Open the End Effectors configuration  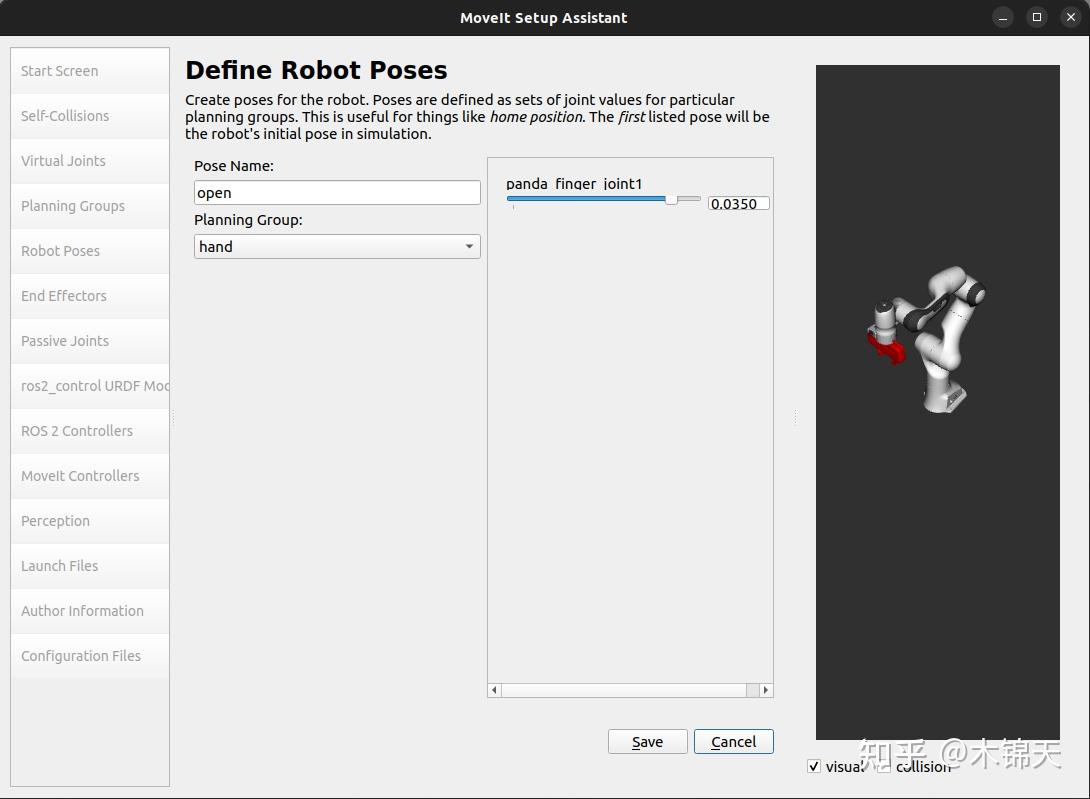tap(64, 296)
